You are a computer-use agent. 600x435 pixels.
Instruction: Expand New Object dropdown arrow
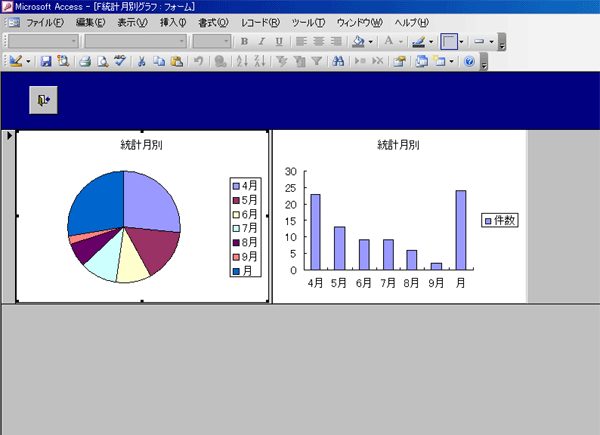(x=452, y=61)
